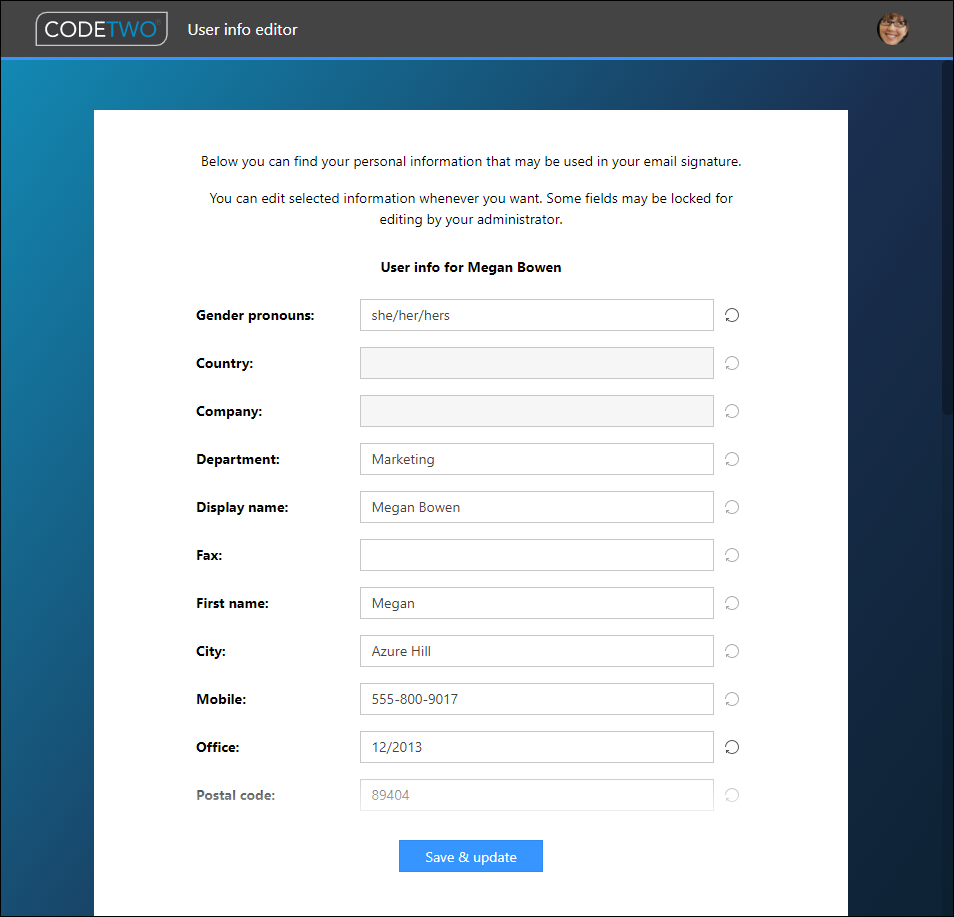
Task: Reset the Postal code field value
Action: (x=731, y=795)
